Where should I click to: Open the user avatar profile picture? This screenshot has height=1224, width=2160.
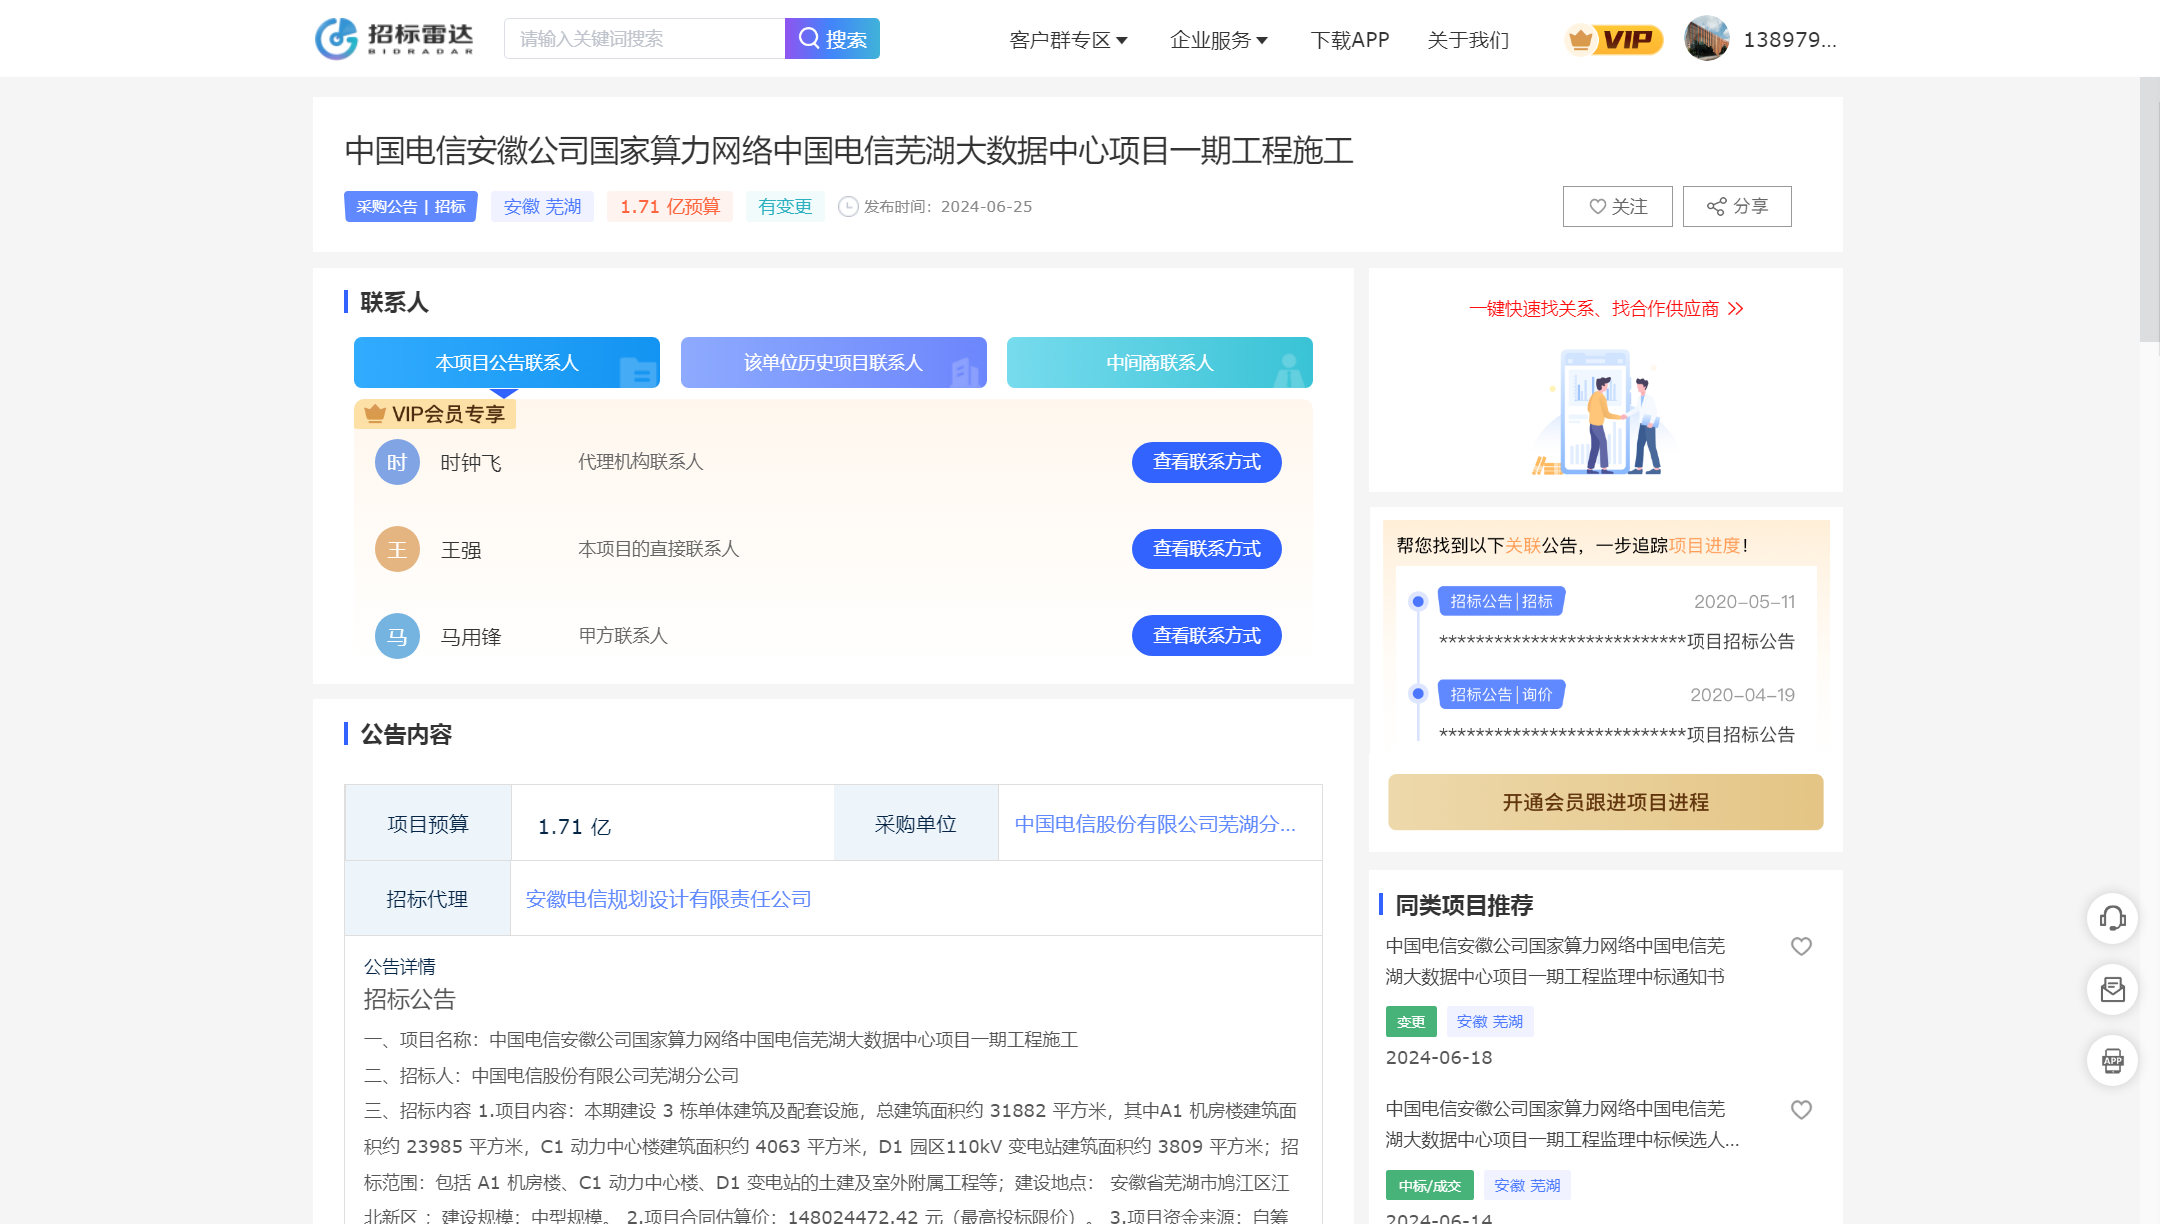click(1706, 39)
